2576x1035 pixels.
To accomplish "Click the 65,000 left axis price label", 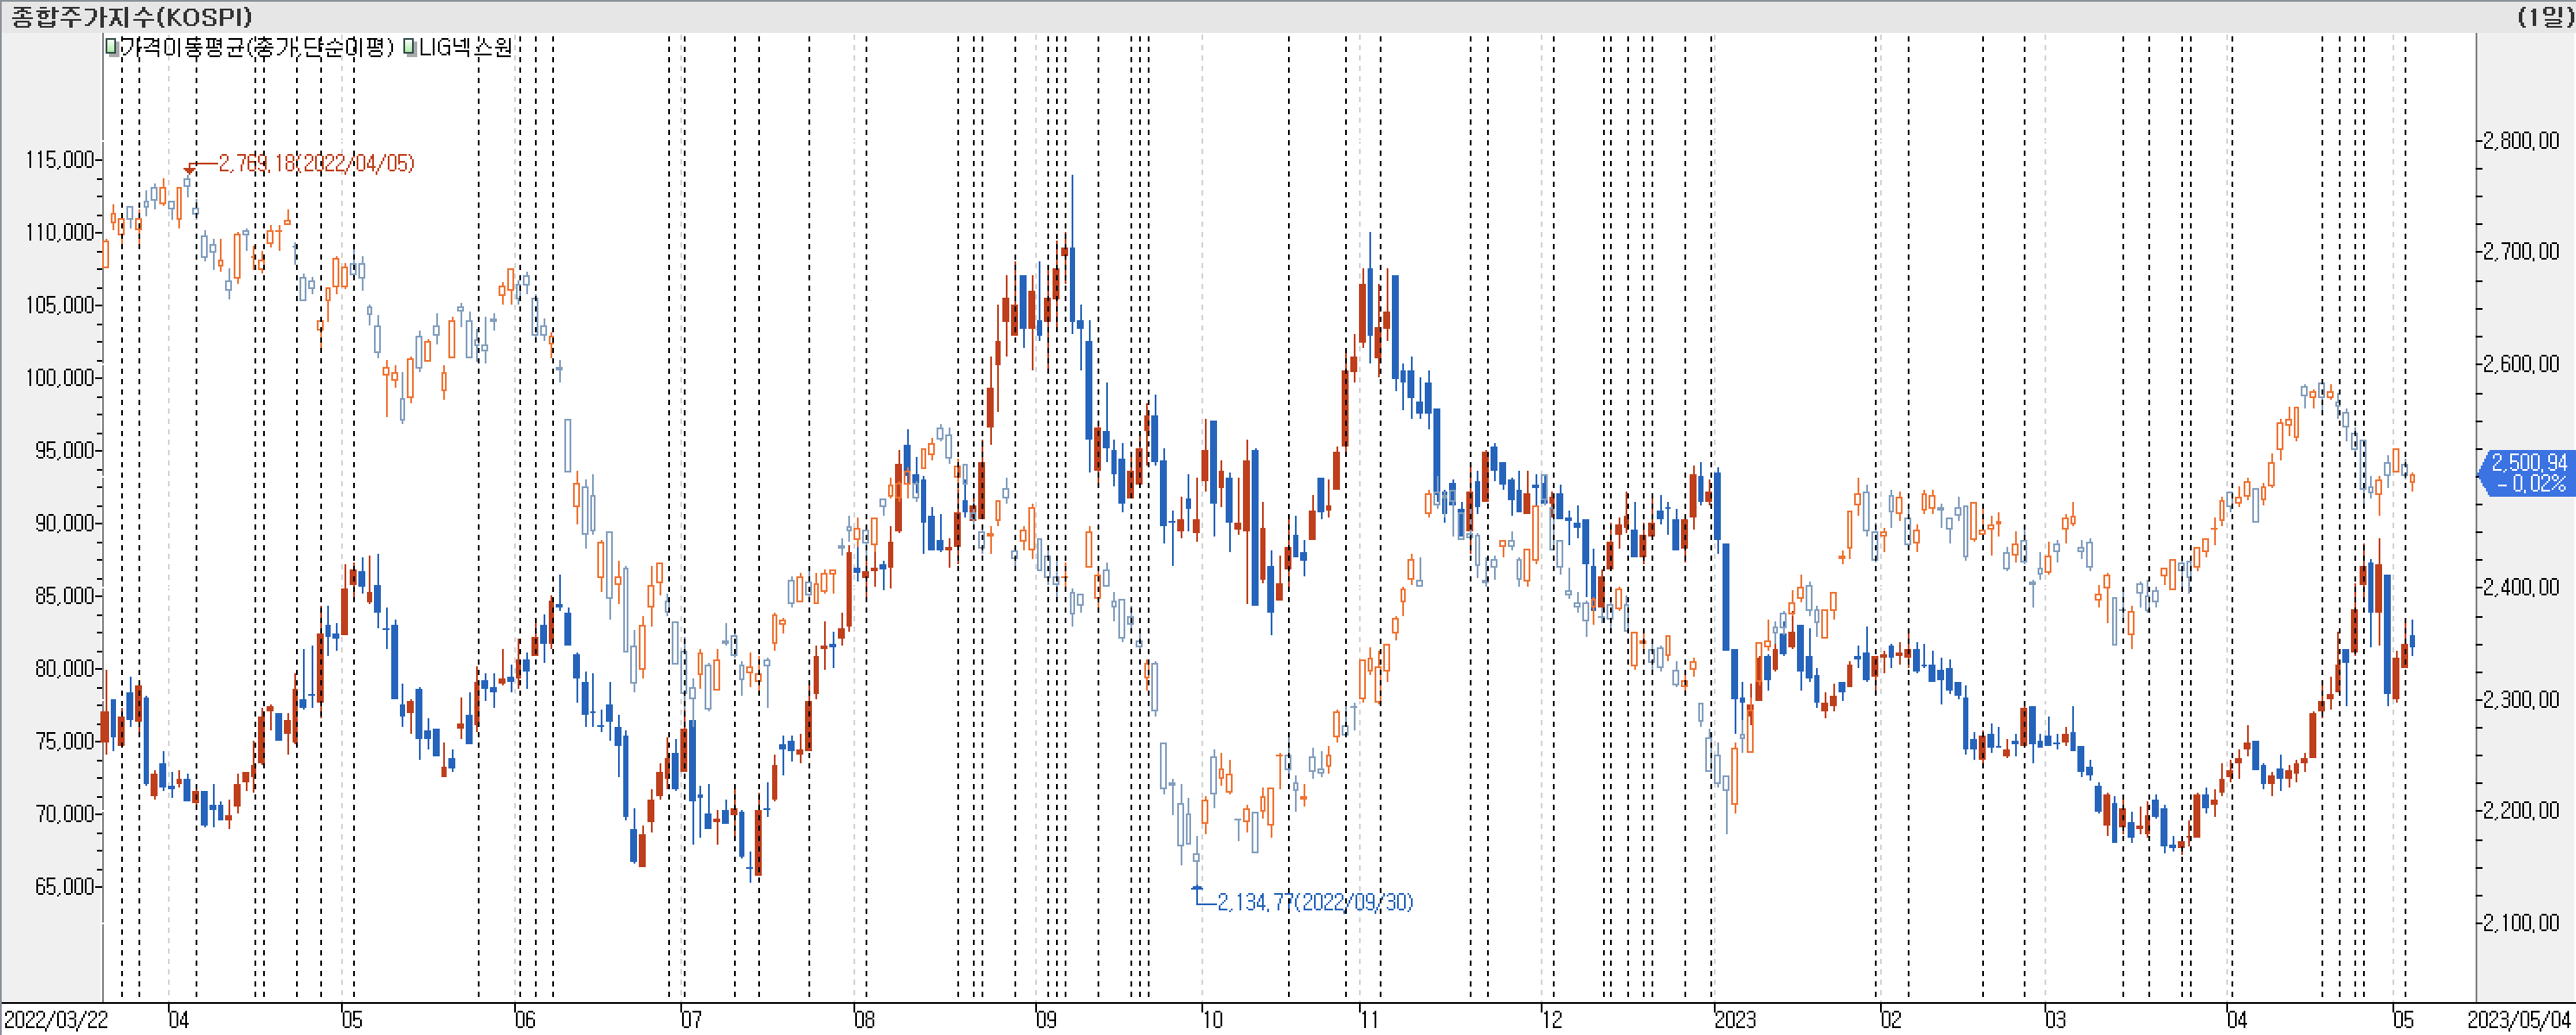I will (64, 887).
